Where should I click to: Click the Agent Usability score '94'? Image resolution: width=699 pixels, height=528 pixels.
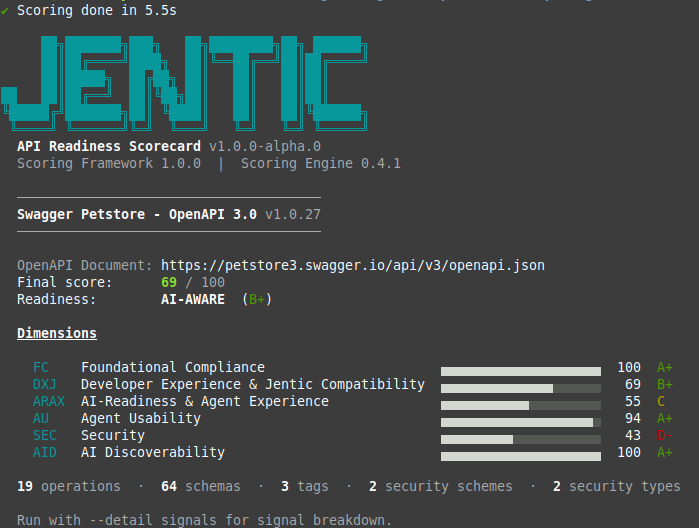[633, 418]
